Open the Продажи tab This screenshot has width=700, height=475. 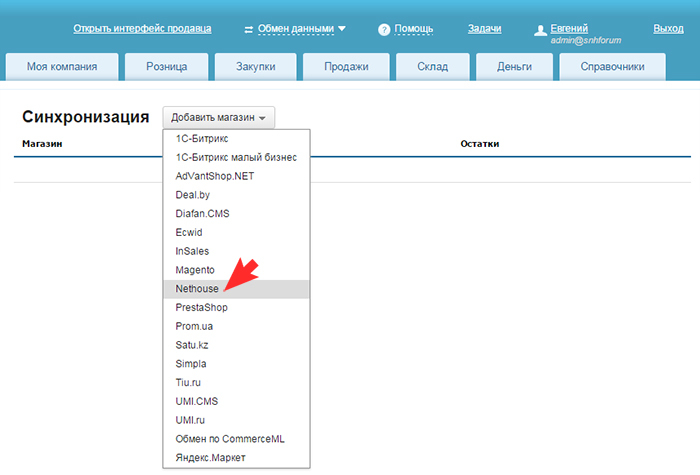point(346,67)
